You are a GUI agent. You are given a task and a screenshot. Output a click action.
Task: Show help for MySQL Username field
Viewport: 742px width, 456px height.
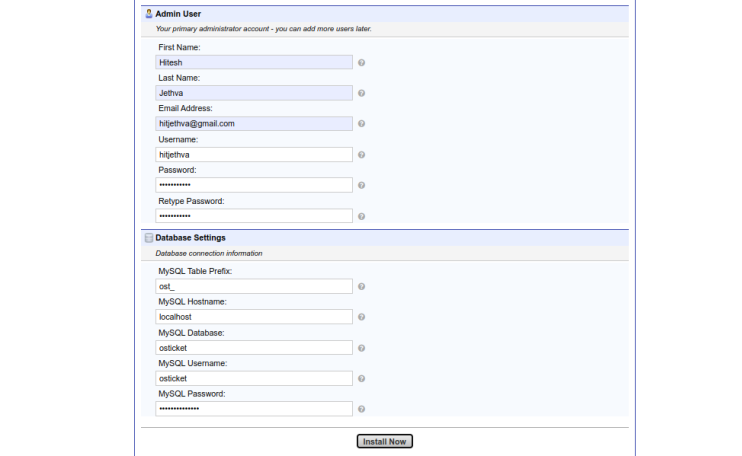(361, 379)
